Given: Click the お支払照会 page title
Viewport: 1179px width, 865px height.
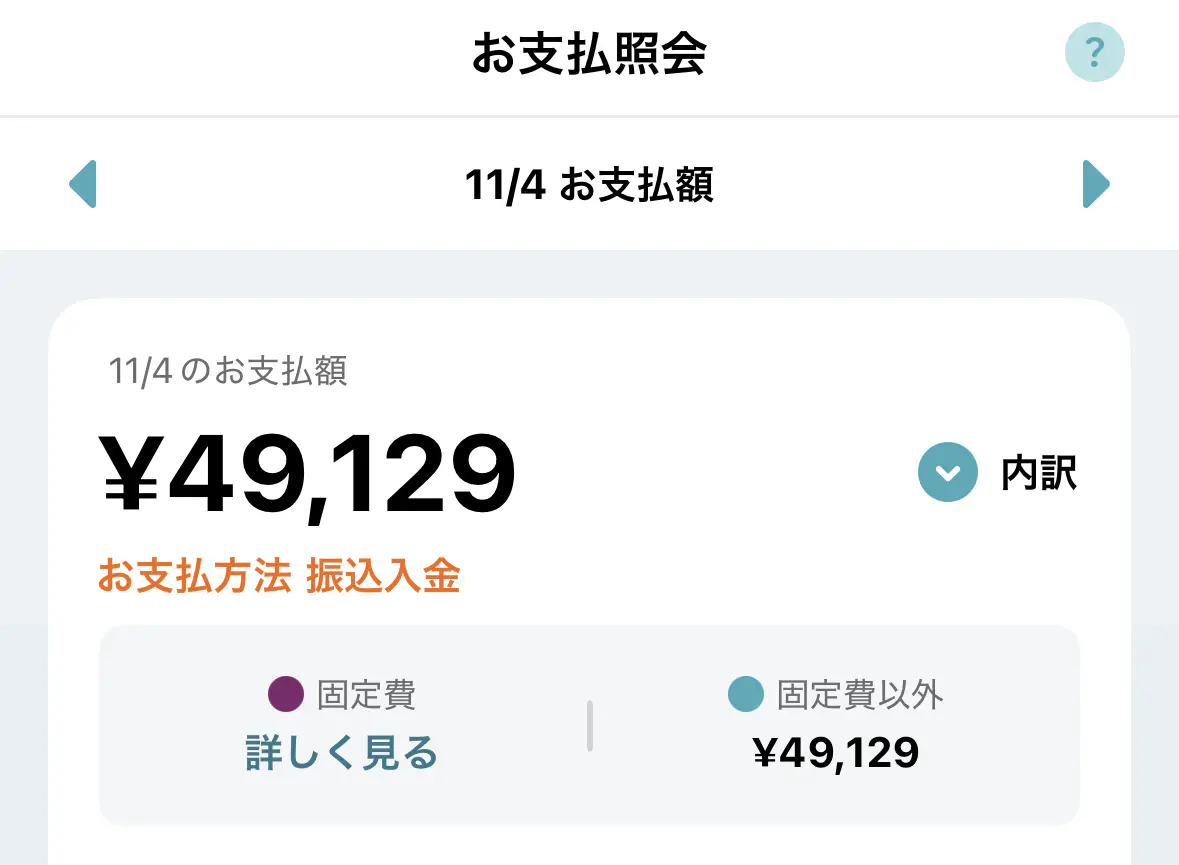Looking at the screenshot, I should (589, 55).
